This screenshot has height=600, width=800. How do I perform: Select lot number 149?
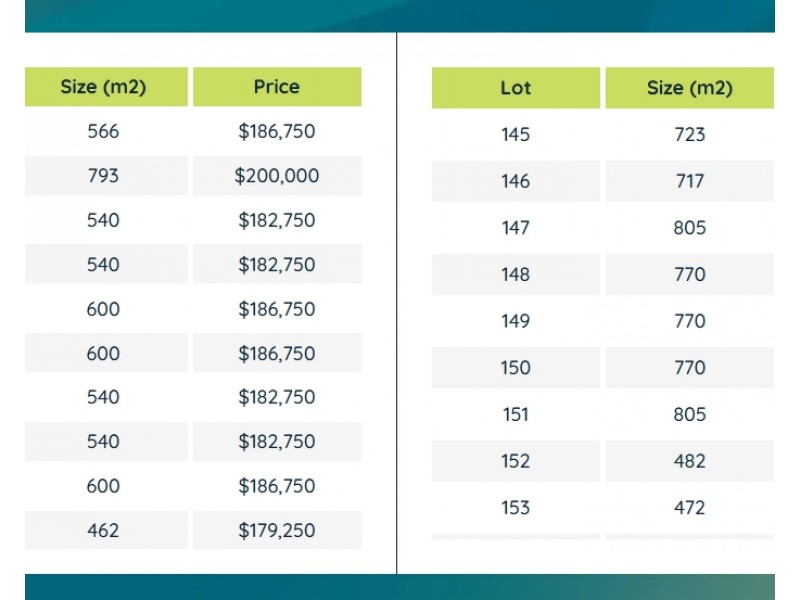[516, 321]
